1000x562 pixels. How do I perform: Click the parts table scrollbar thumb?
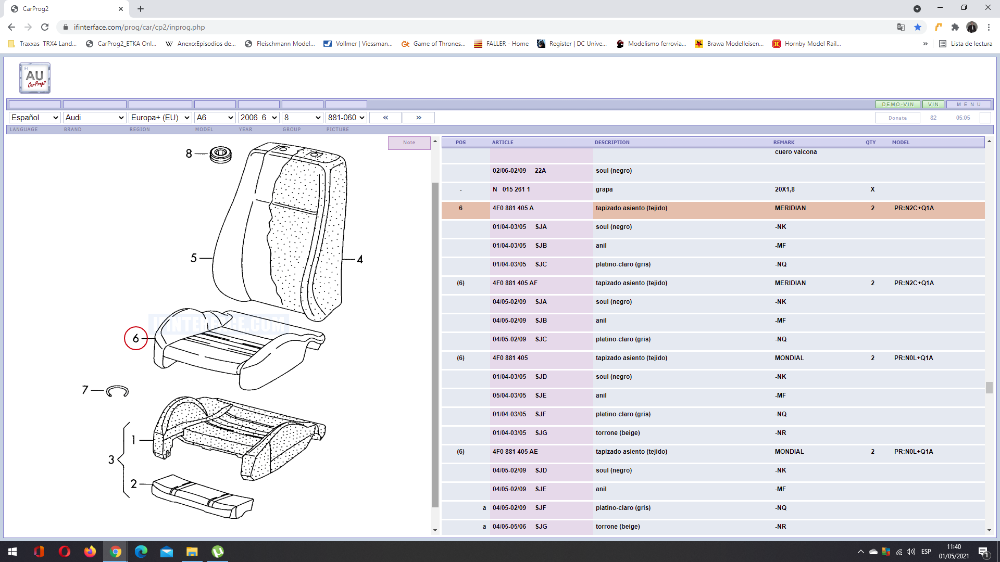click(989, 388)
